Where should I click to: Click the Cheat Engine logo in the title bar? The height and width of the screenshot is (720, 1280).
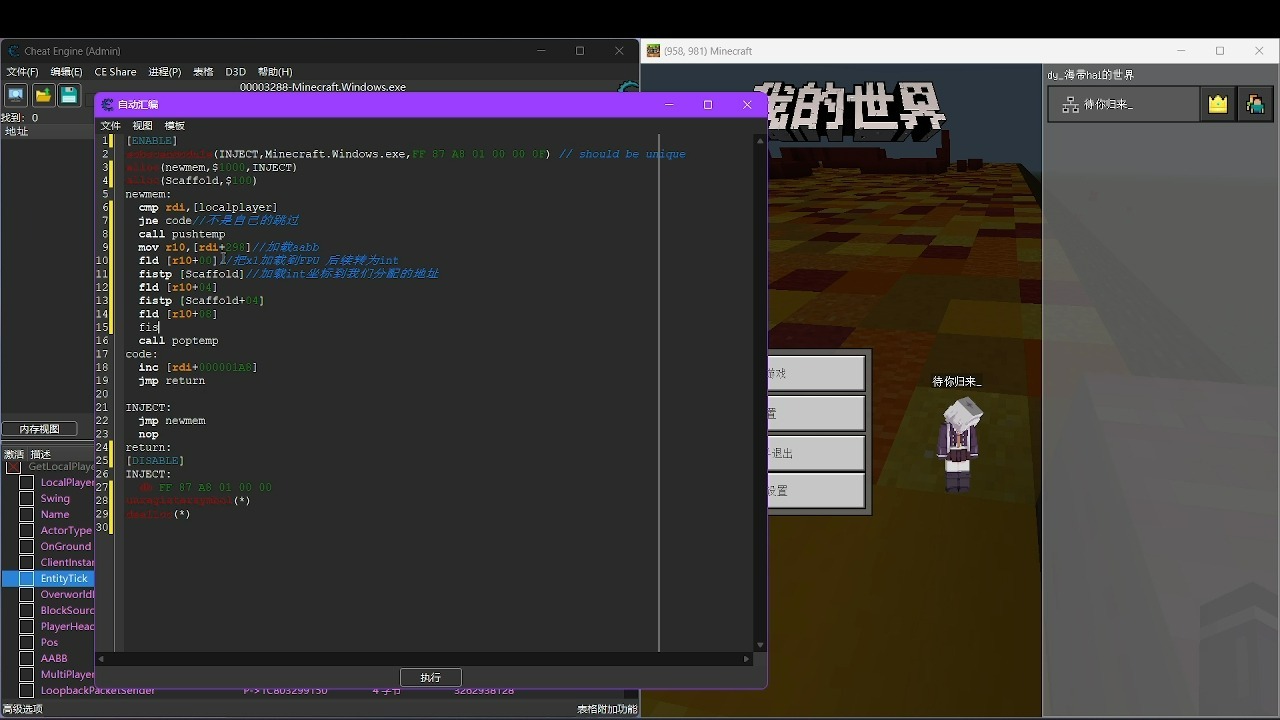[13, 51]
